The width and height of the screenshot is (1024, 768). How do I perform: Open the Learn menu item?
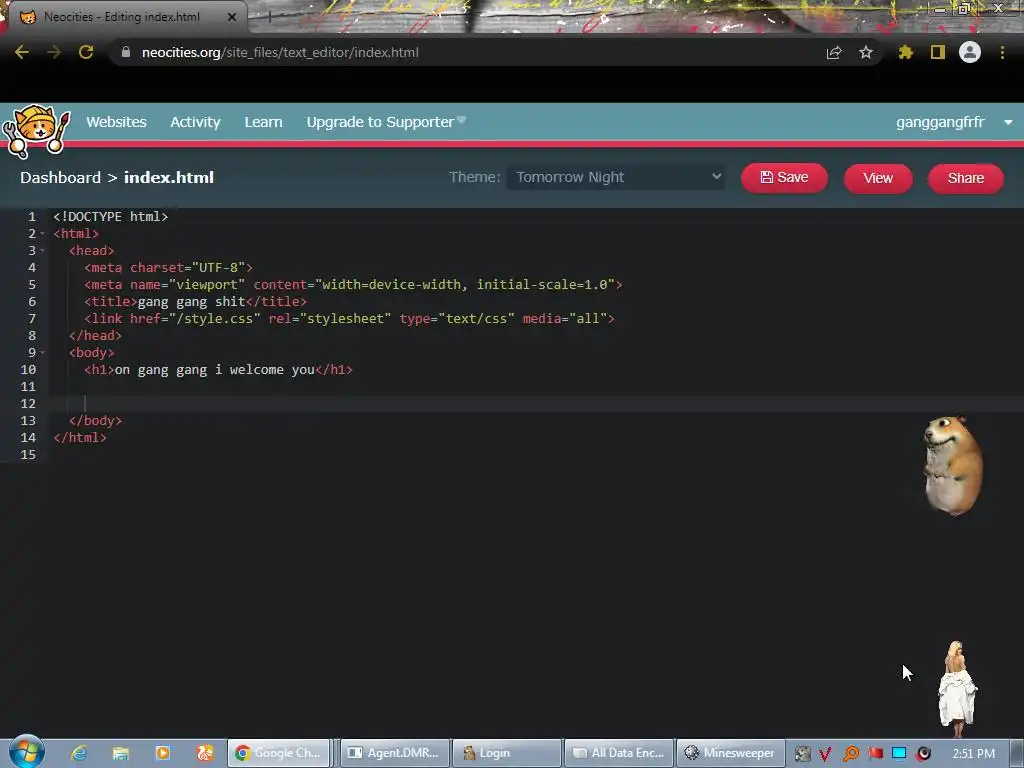pyautogui.click(x=263, y=122)
